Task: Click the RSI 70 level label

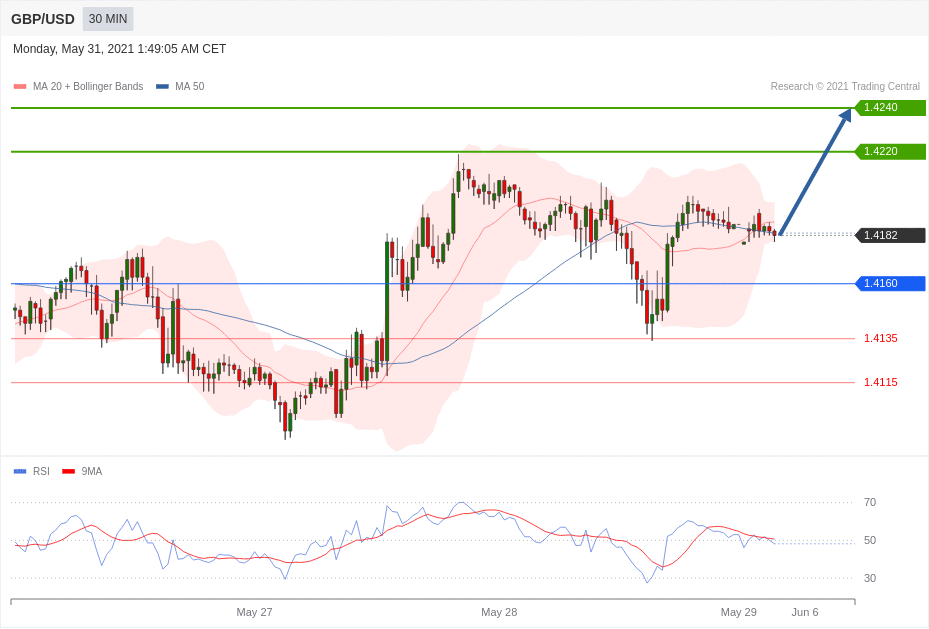Action: coord(869,503)
